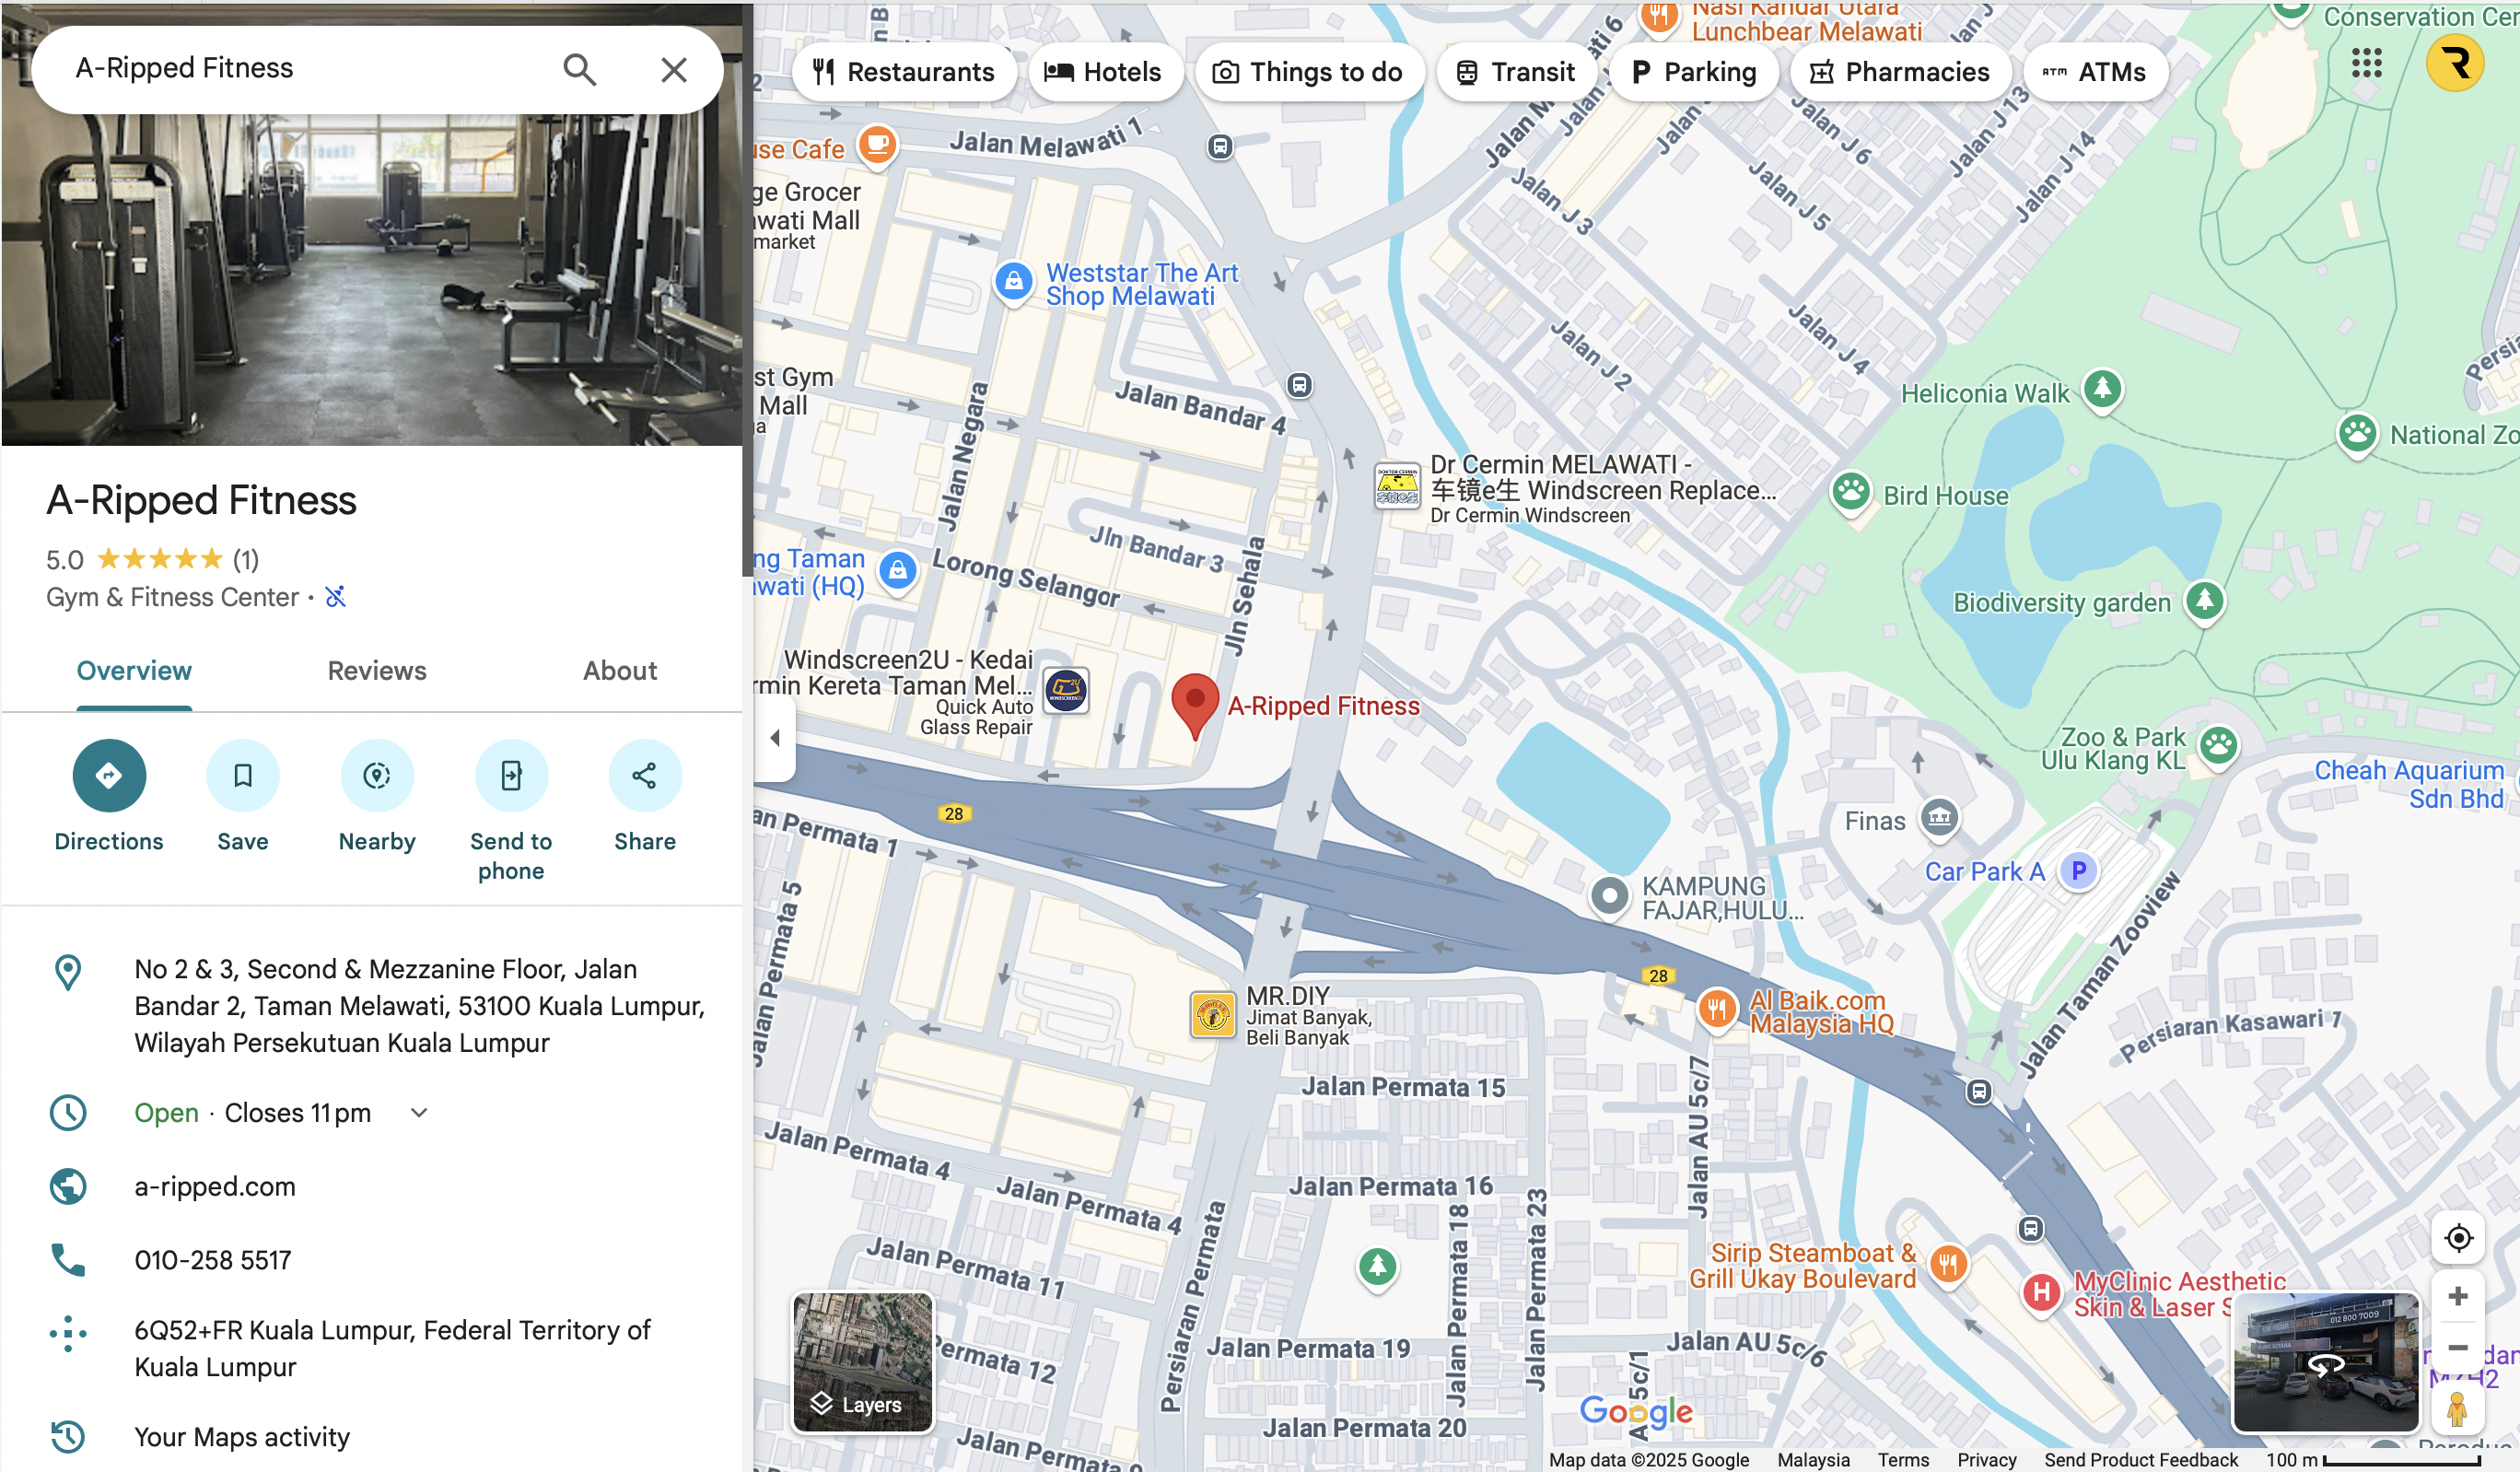Click the phone number 010-258 5517
This screenshot has height=1472, width=2520.
(x=213, y=1260)
